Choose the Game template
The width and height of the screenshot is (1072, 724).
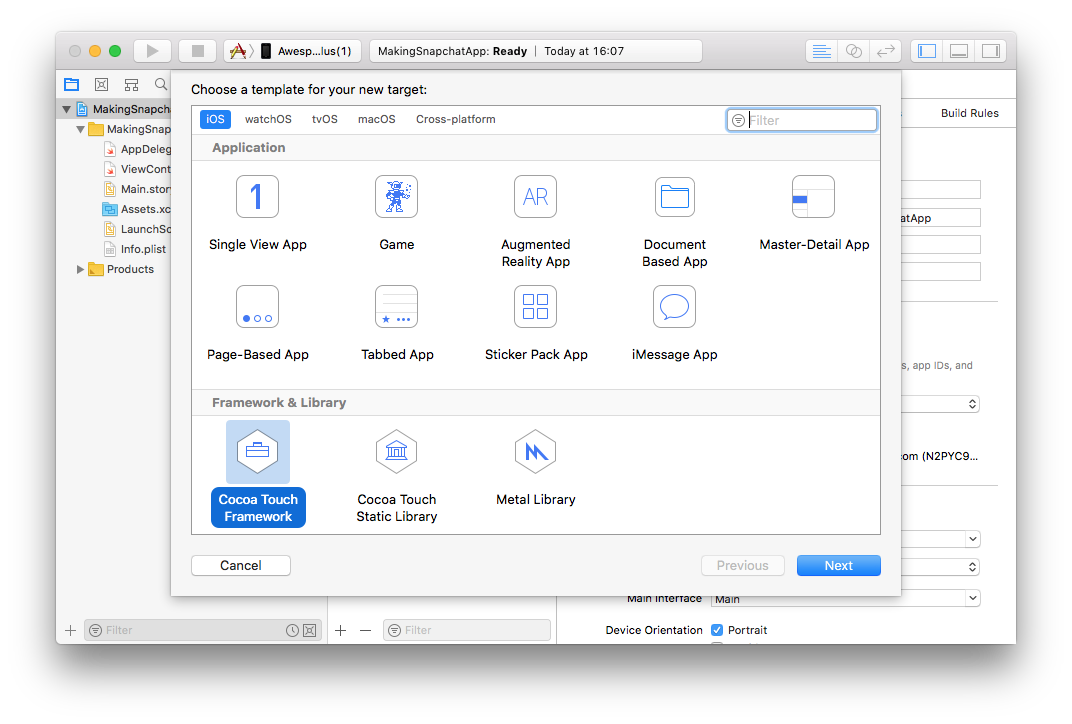[x=397, y=213]
